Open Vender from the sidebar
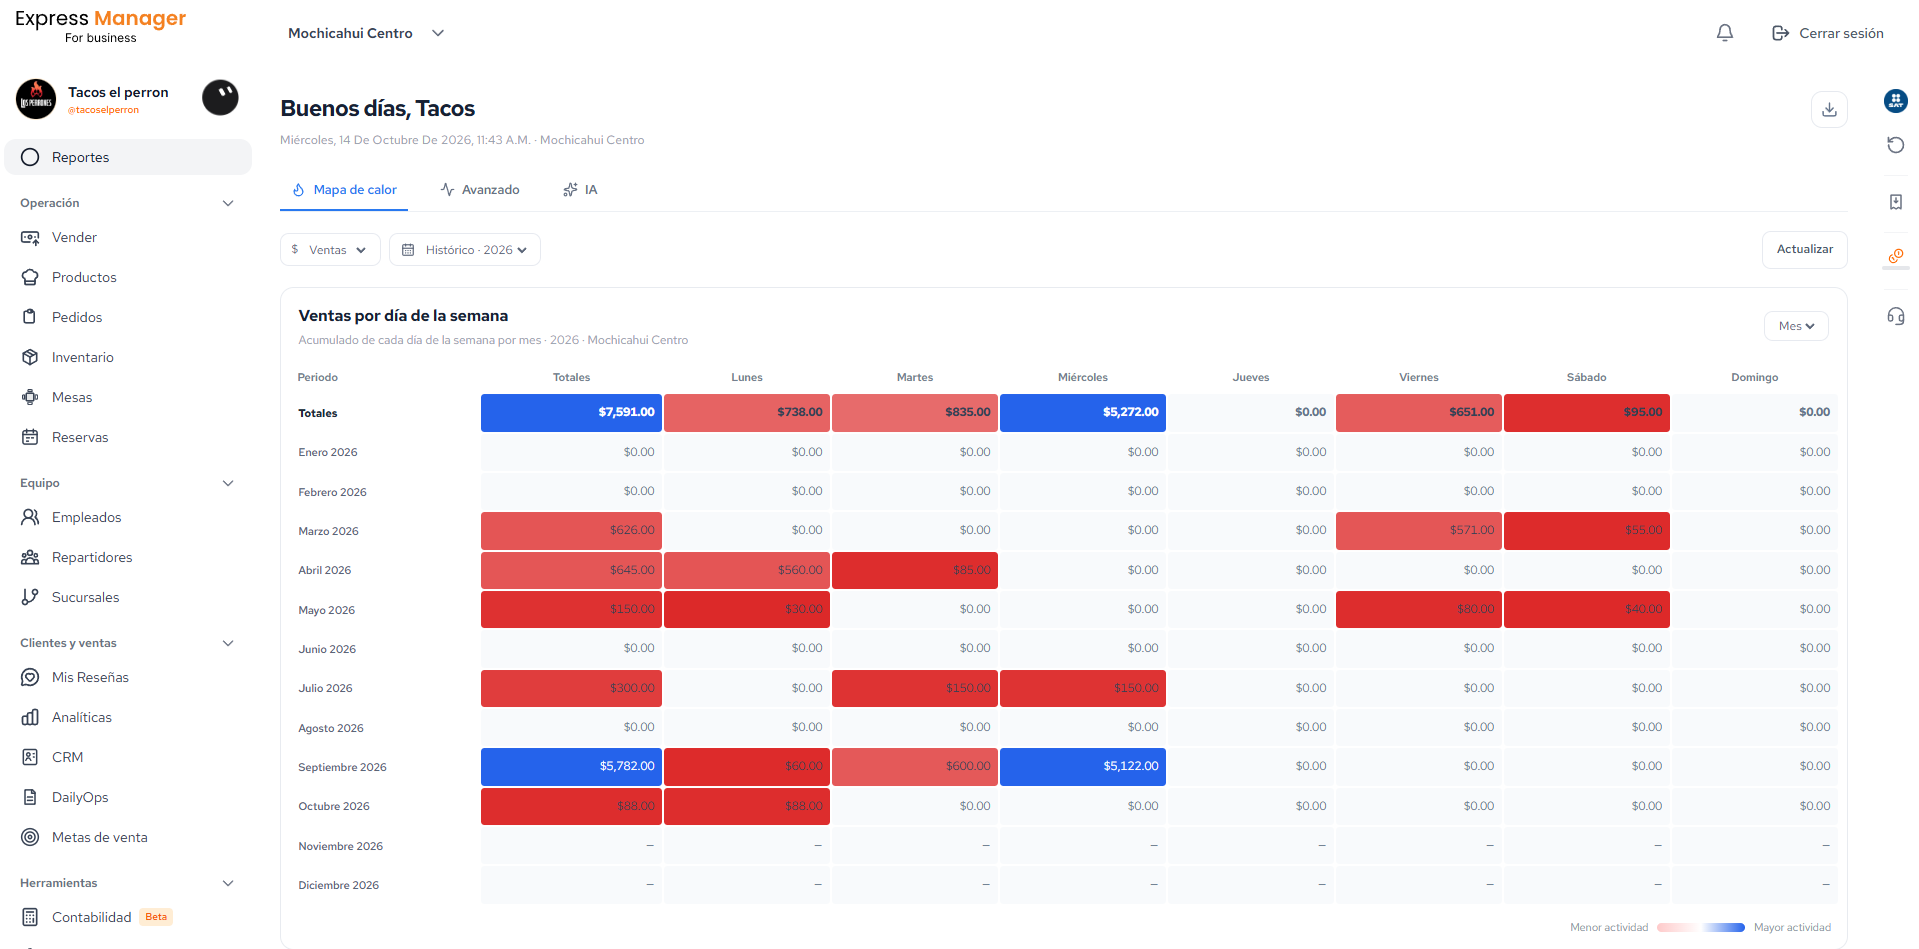The width and height of the screenshot is (1919, 949). (128, 237)
